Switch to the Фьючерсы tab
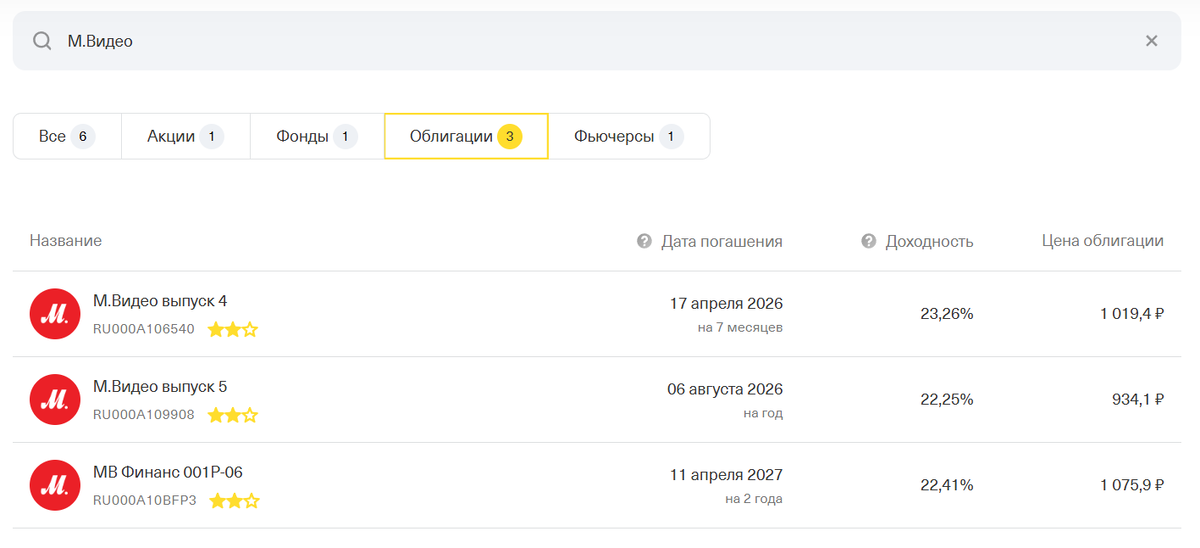The height and width of the screenshot is (548, 1200). click(629, 136)
